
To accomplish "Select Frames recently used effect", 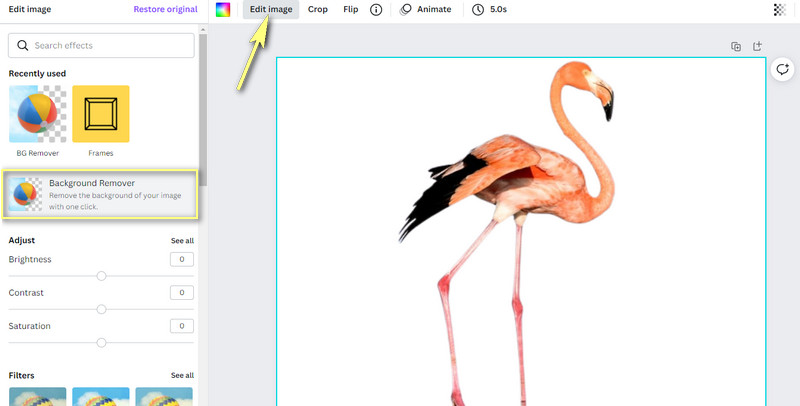I will 100,114.
